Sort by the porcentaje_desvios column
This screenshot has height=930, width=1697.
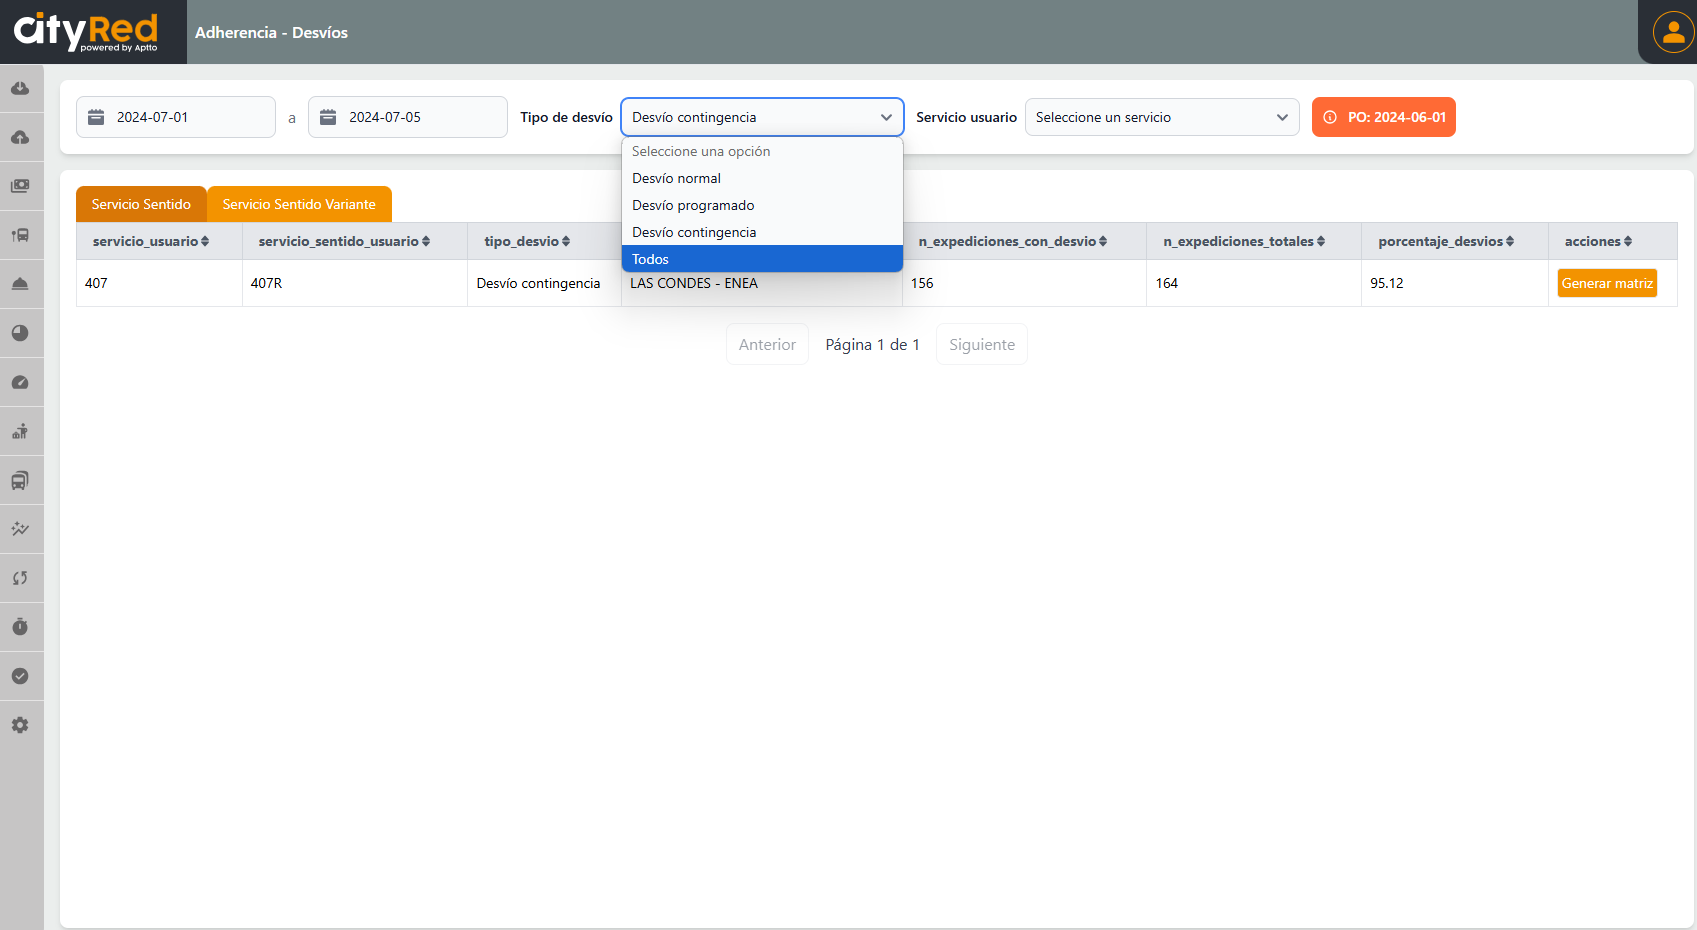(1445, 241)
